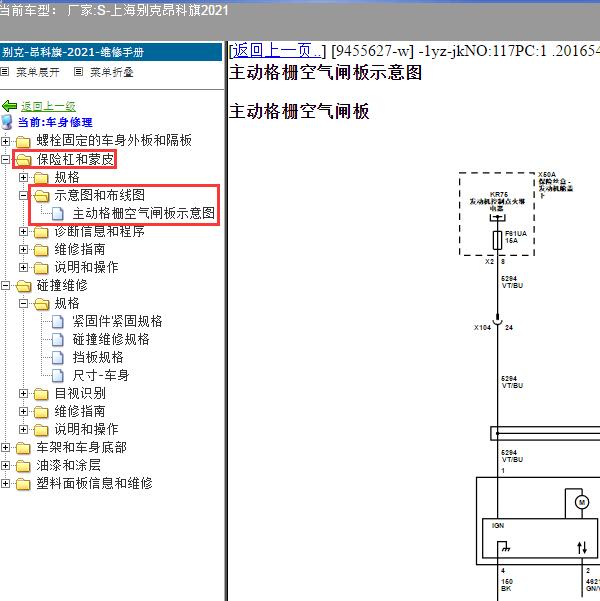Click 菜单展开 to expand all menus
The height and width of the screenshot is (601, 600).
pos(38,72)
